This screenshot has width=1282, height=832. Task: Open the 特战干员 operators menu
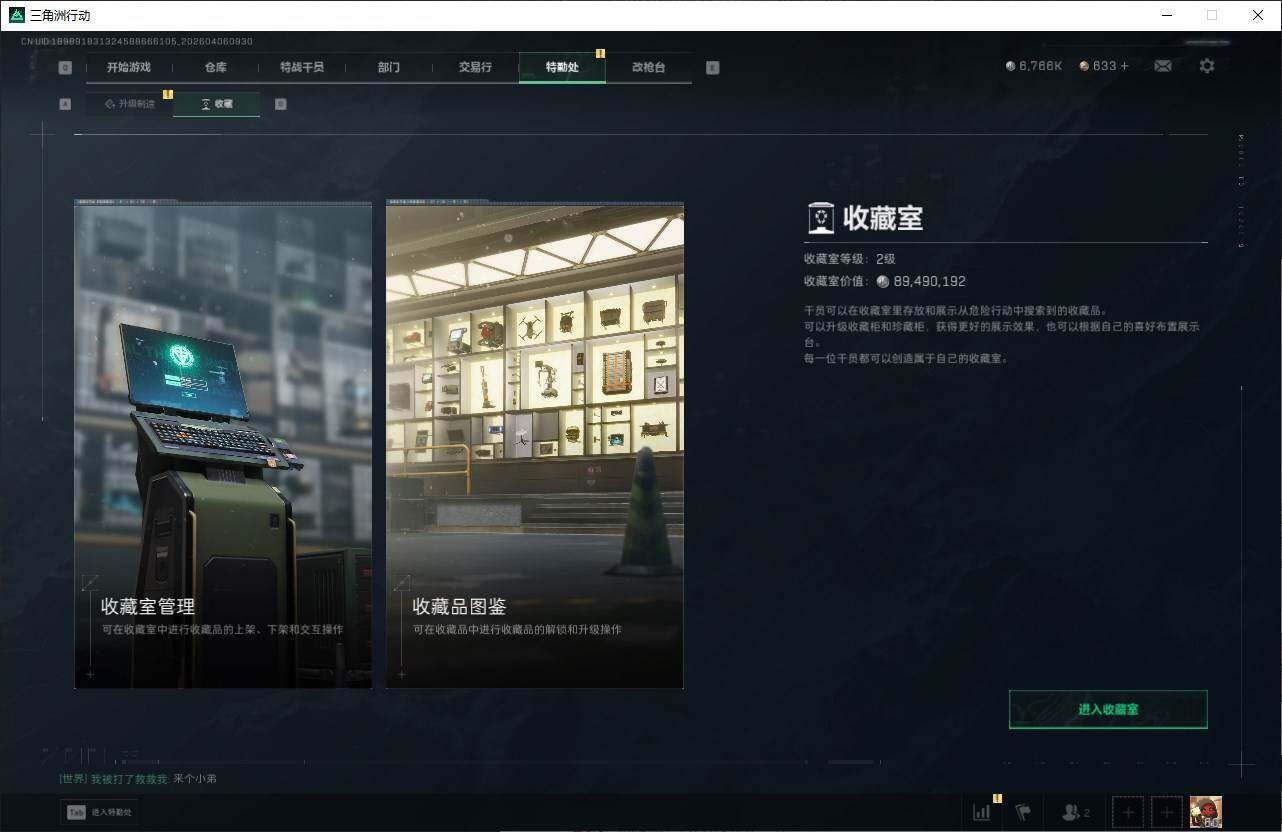coord(304,67)
